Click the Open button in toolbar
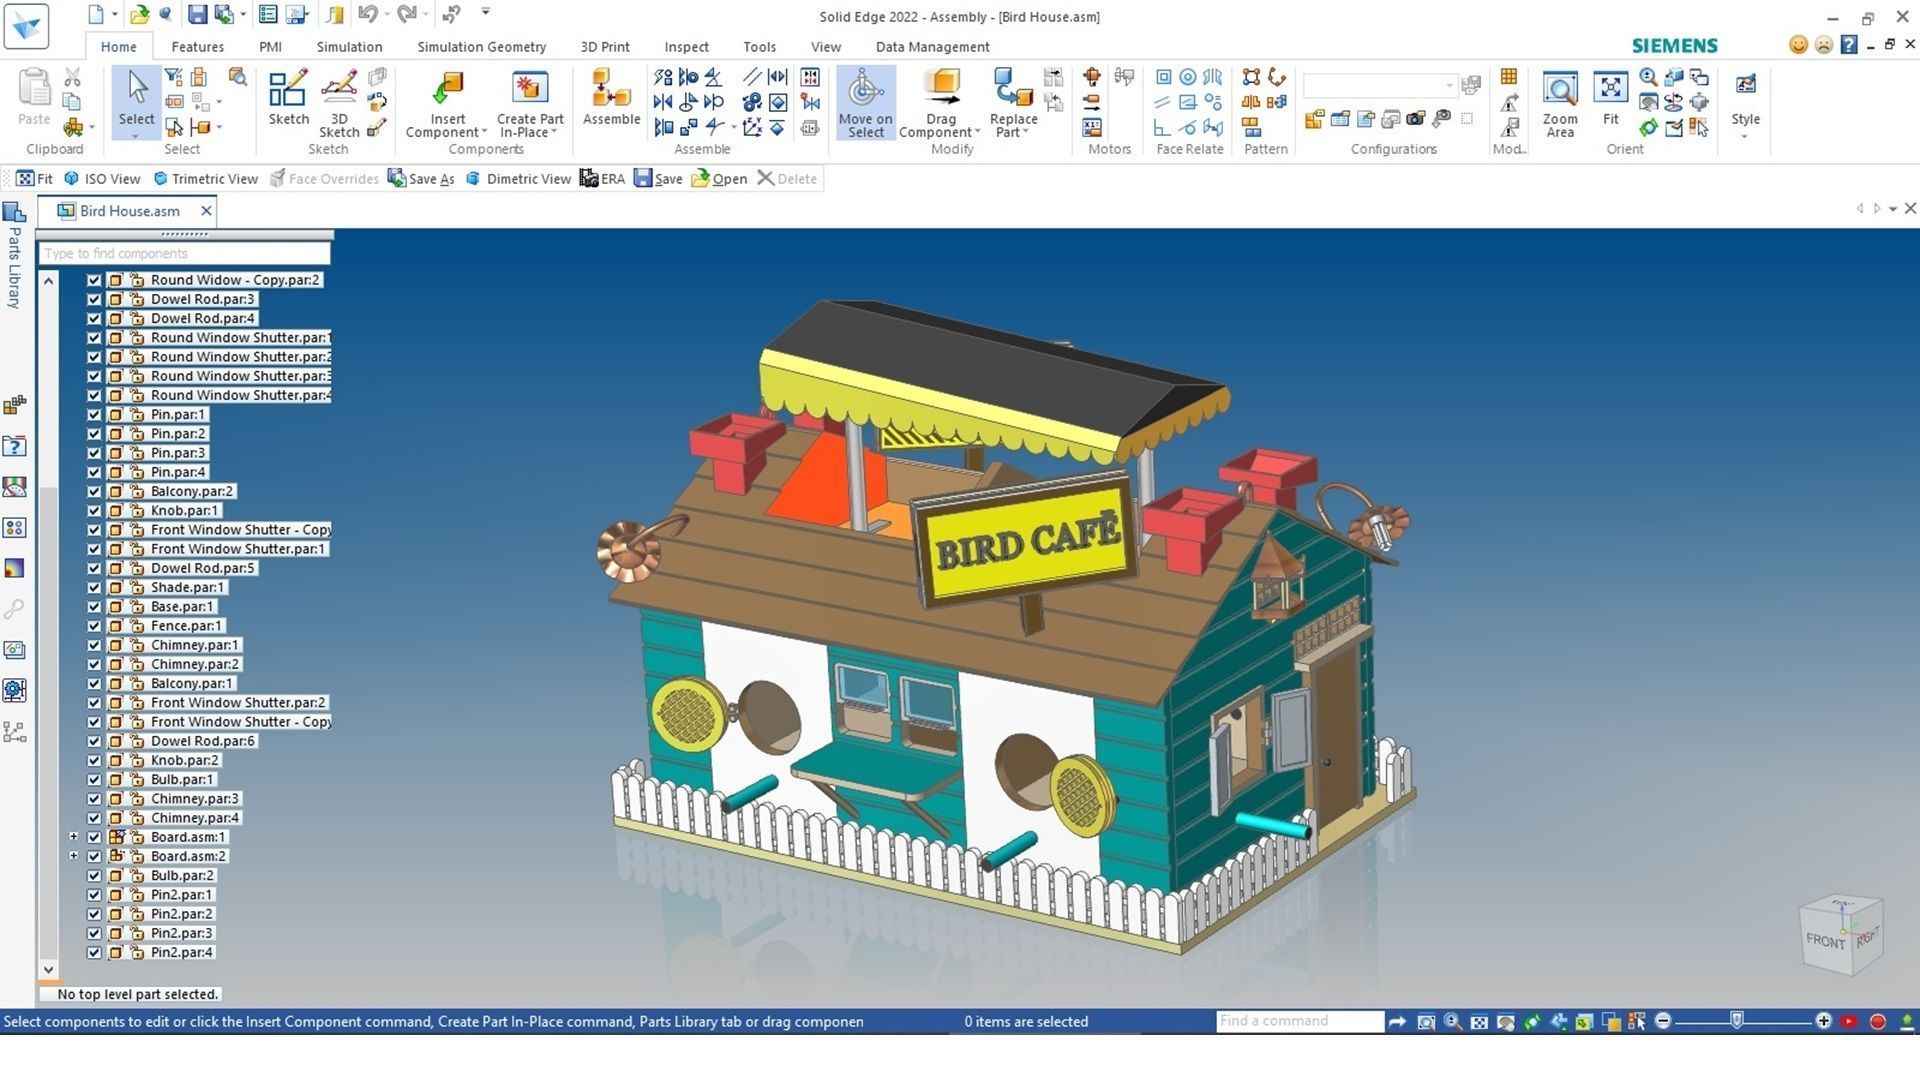 (719, 178)
